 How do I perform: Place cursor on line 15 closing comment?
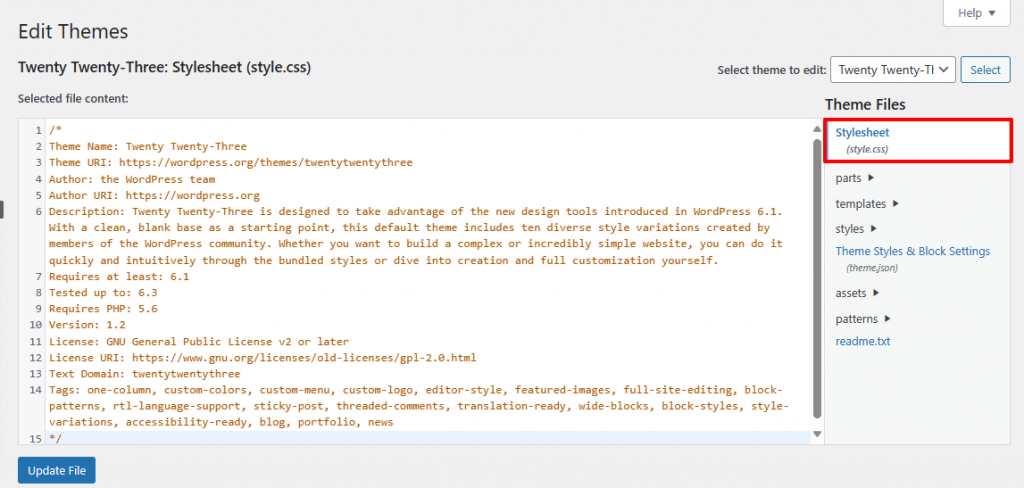click(x=56, y=439)
